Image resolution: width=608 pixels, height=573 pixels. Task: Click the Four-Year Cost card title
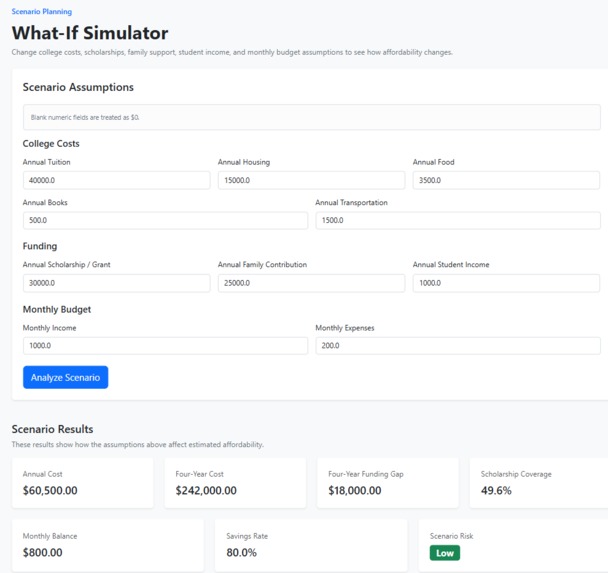tap(199, 474)
